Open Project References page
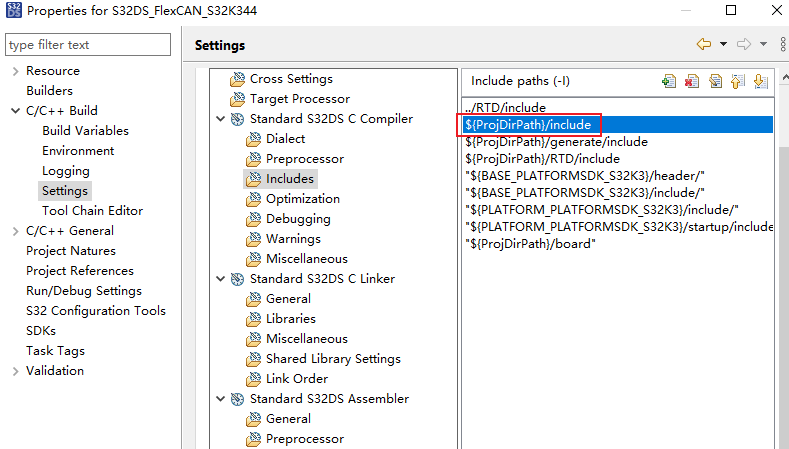This screenshot has height=449, width=789. (x=80, y=271)
